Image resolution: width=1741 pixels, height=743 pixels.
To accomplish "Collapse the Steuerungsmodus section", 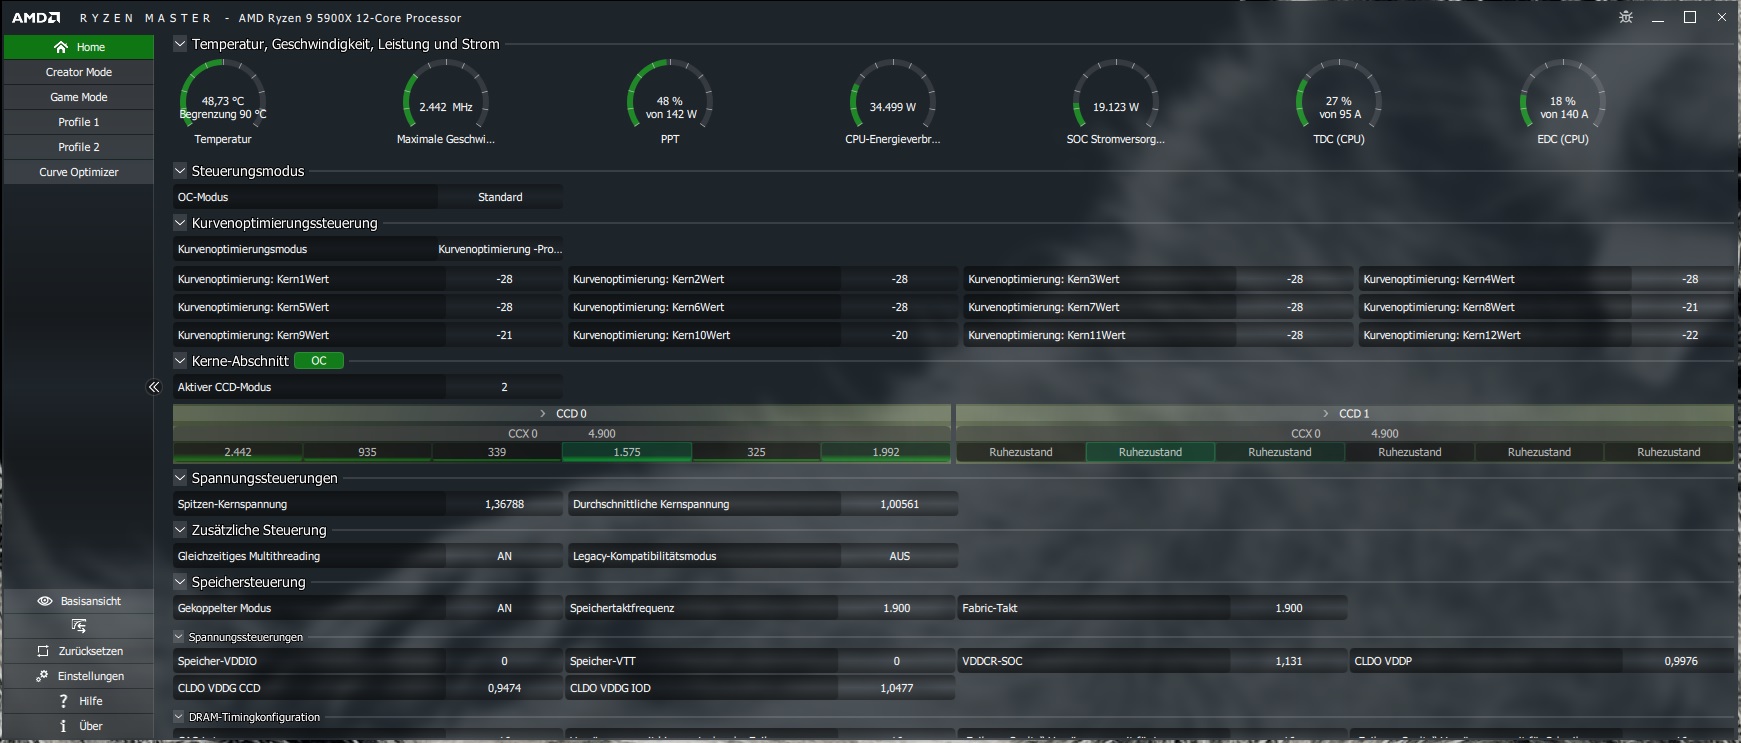I will point(180,171).
